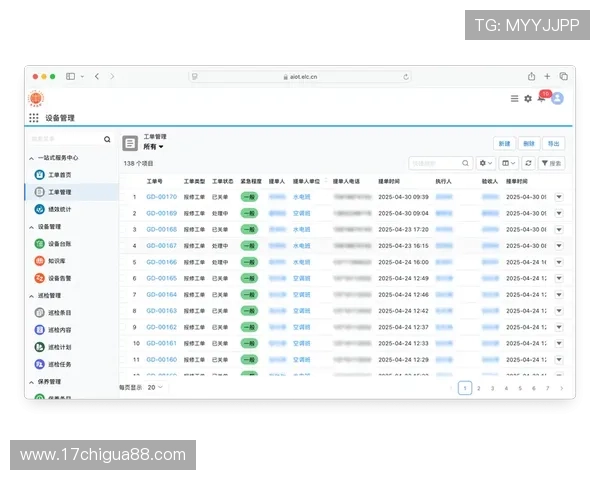Go to page 5 of results
The image size is (600, 480).
[520, 388]
